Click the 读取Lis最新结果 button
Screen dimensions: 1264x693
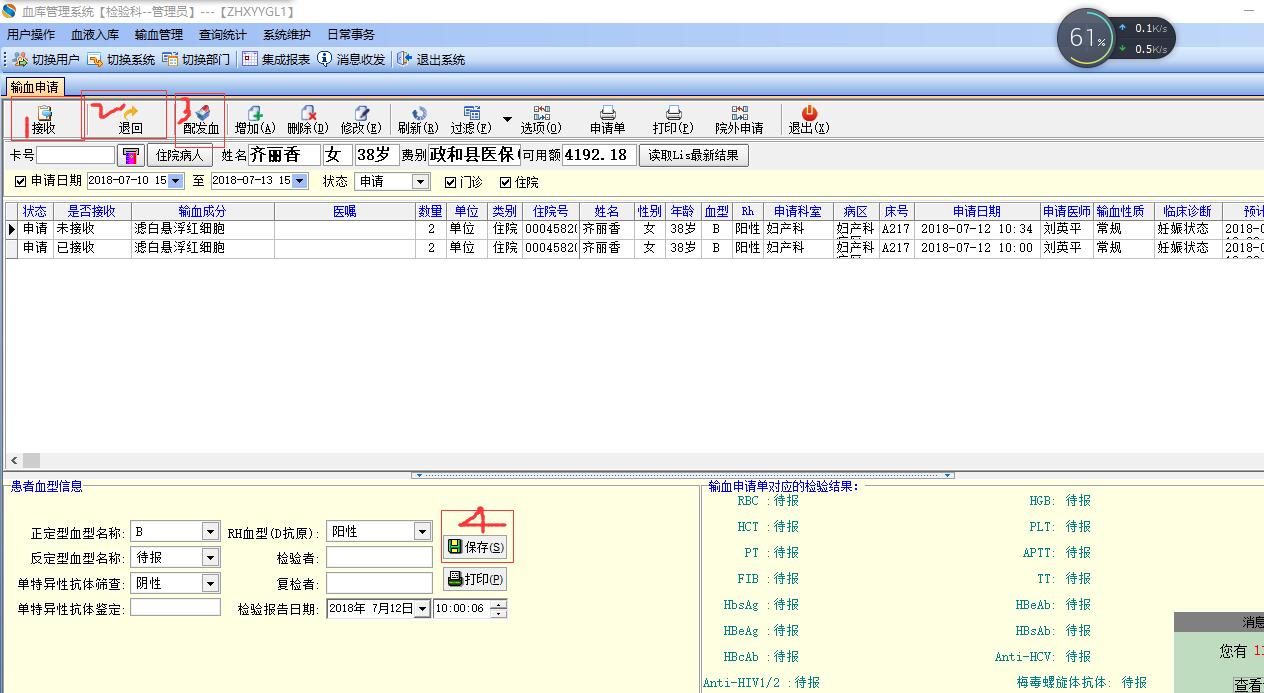(x=694, y=155)
